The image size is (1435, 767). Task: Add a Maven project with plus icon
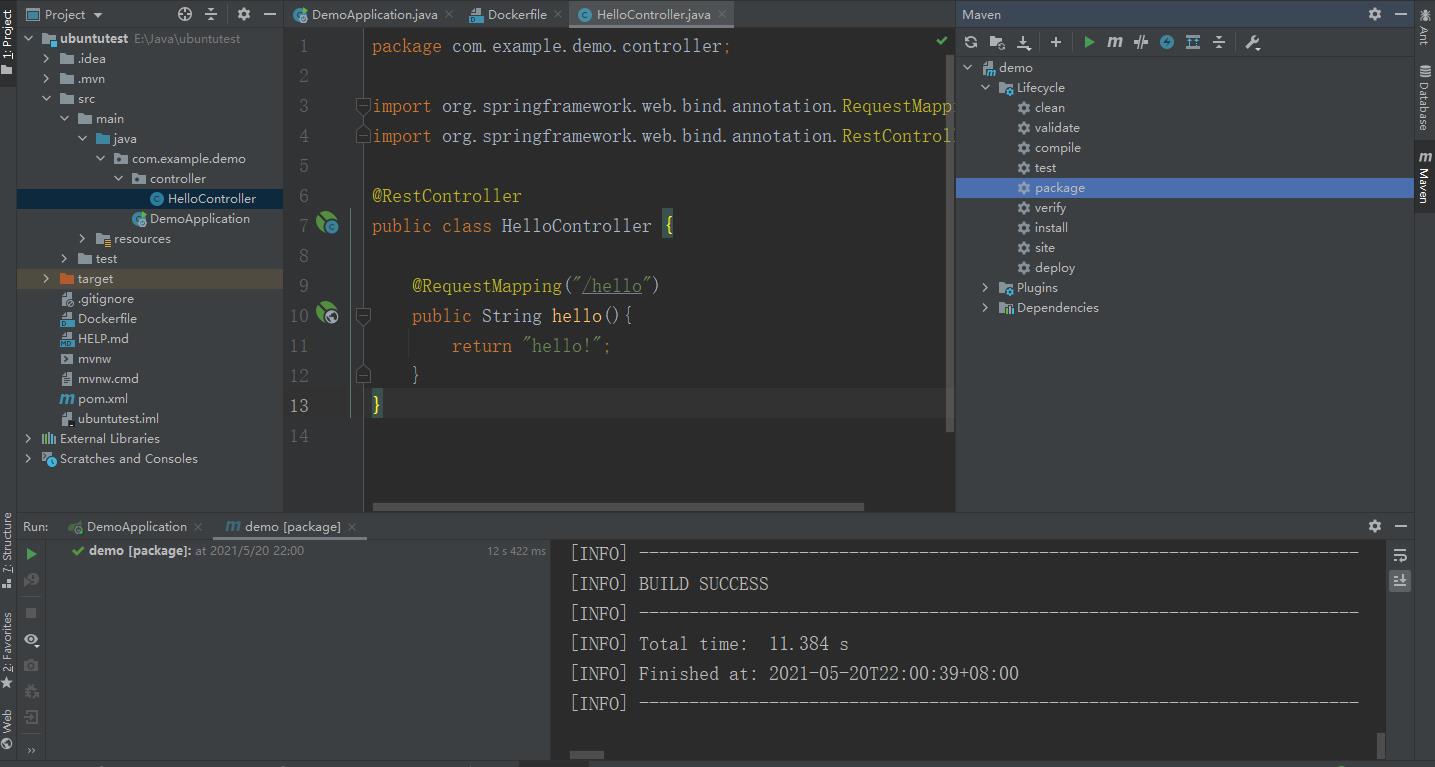click(1056, 42)
